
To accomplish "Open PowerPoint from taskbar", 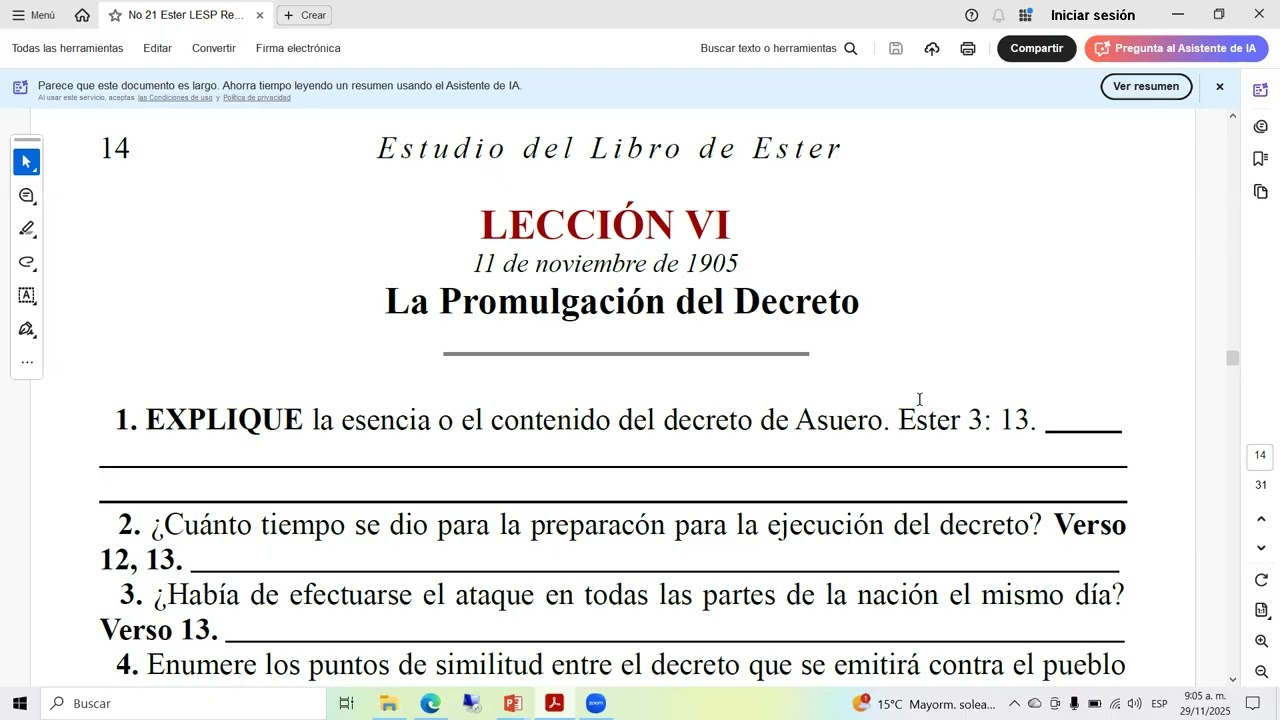I will 513,704.
